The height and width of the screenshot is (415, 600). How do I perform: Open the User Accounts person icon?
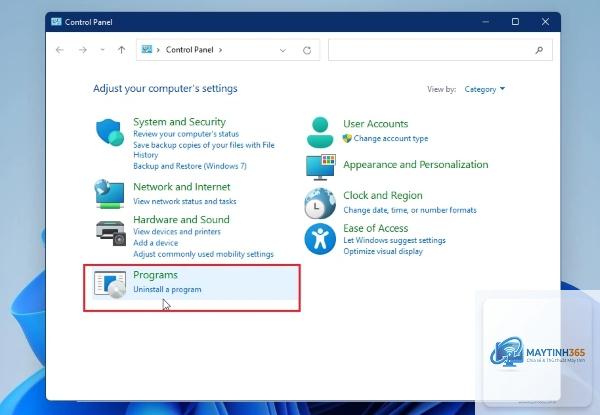click(320, 132)
